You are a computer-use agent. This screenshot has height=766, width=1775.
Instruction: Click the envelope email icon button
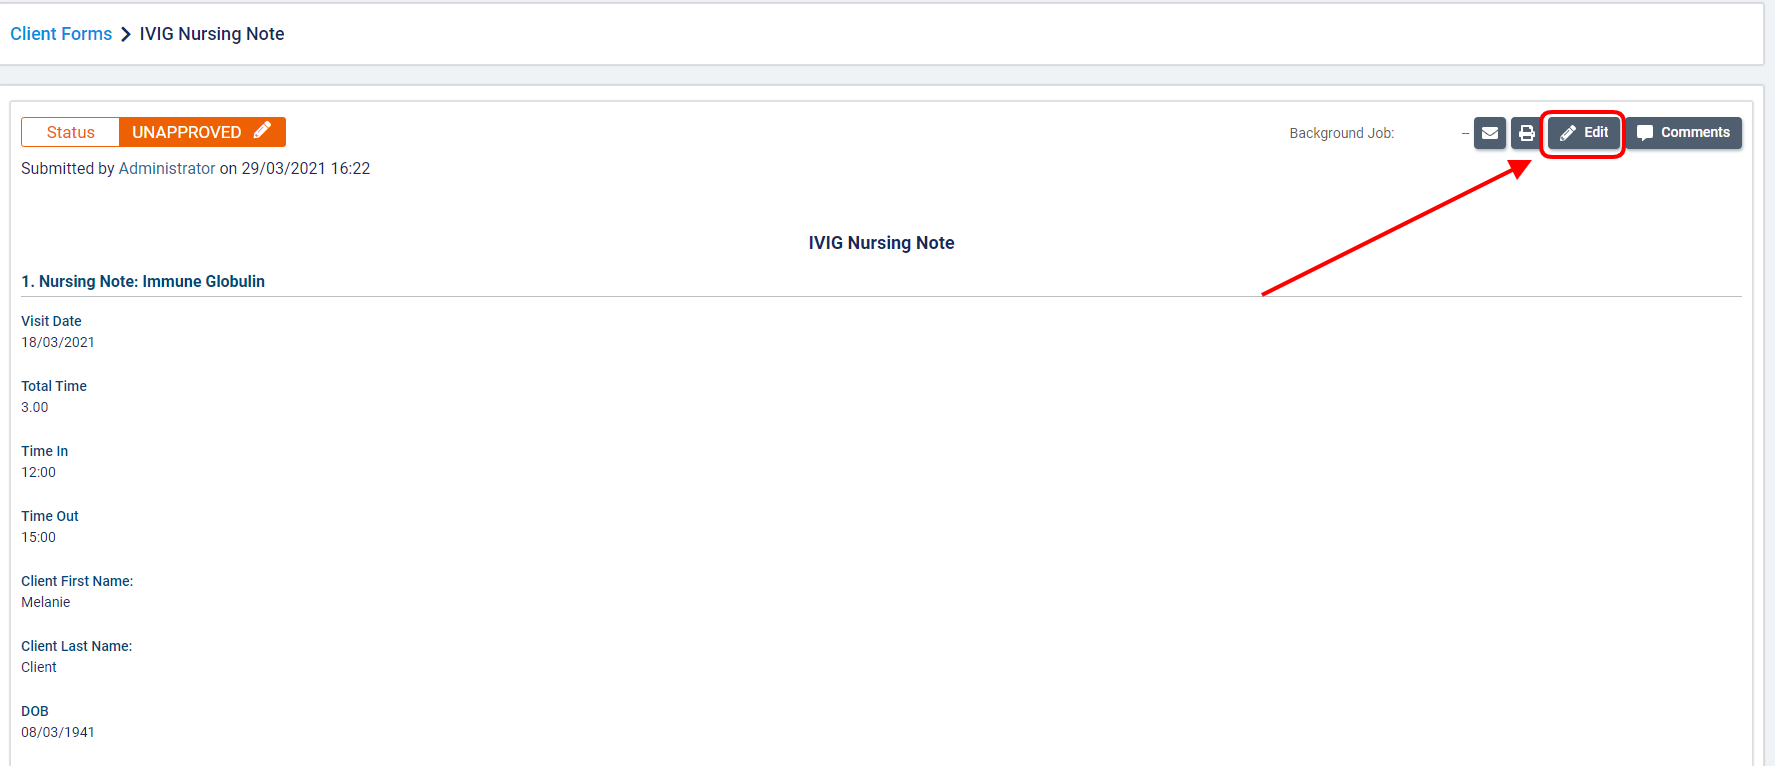1489,133
